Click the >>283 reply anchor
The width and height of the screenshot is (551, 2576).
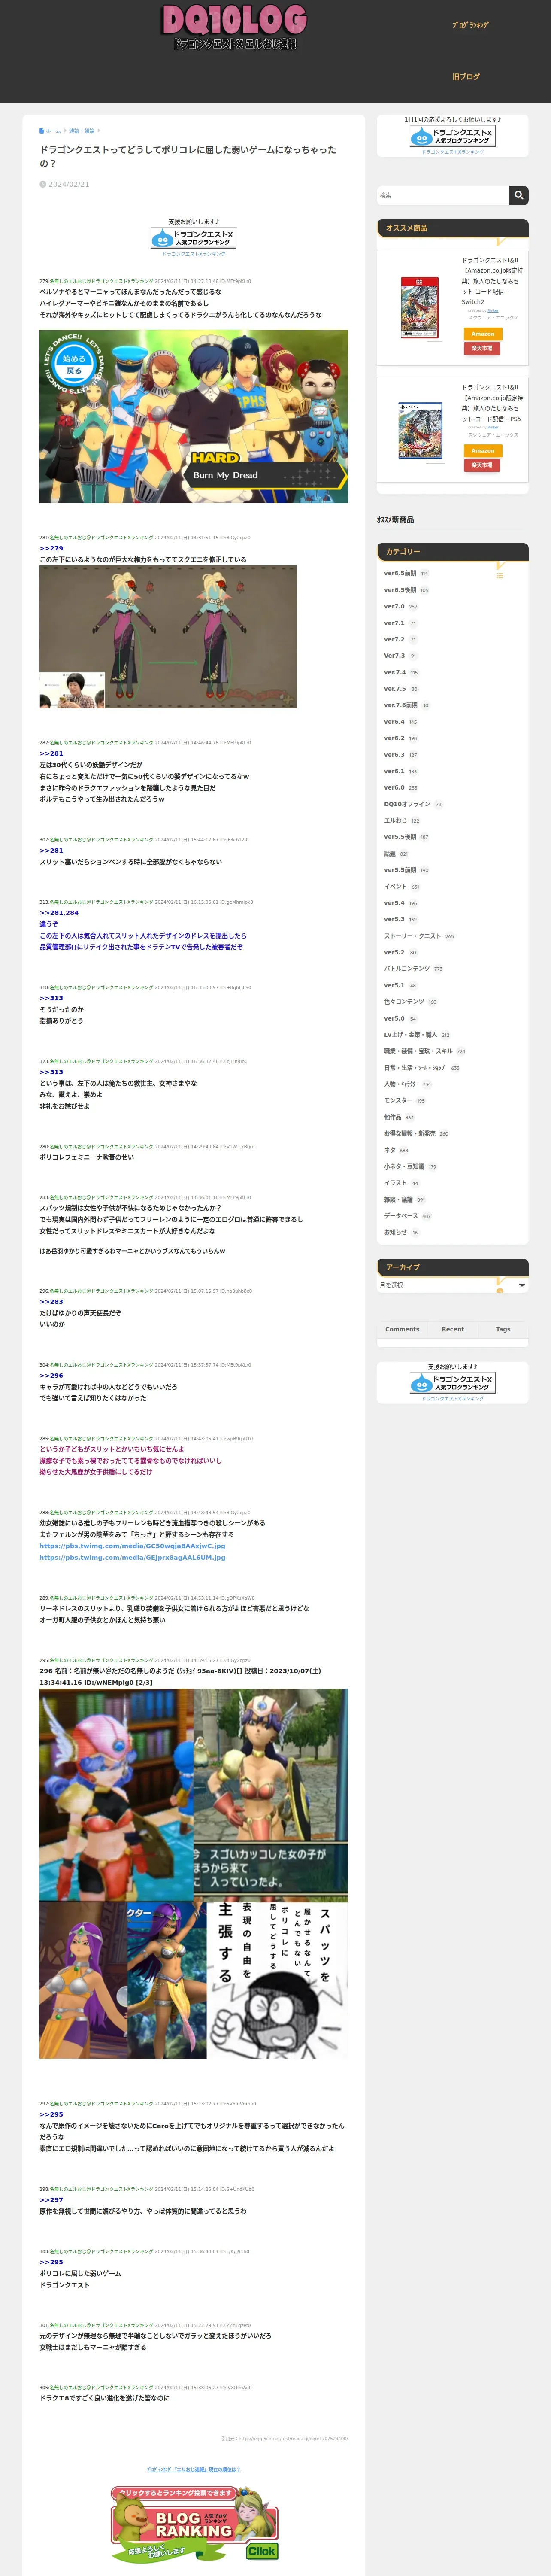[x=51, y=1302]
